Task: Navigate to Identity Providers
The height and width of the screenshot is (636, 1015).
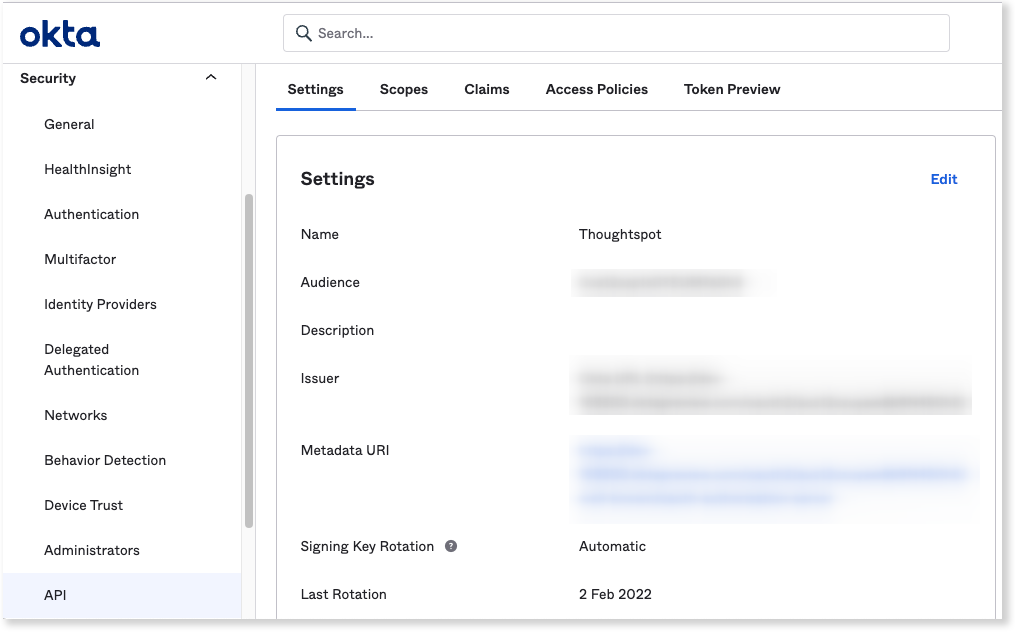Action: [100, 304]
